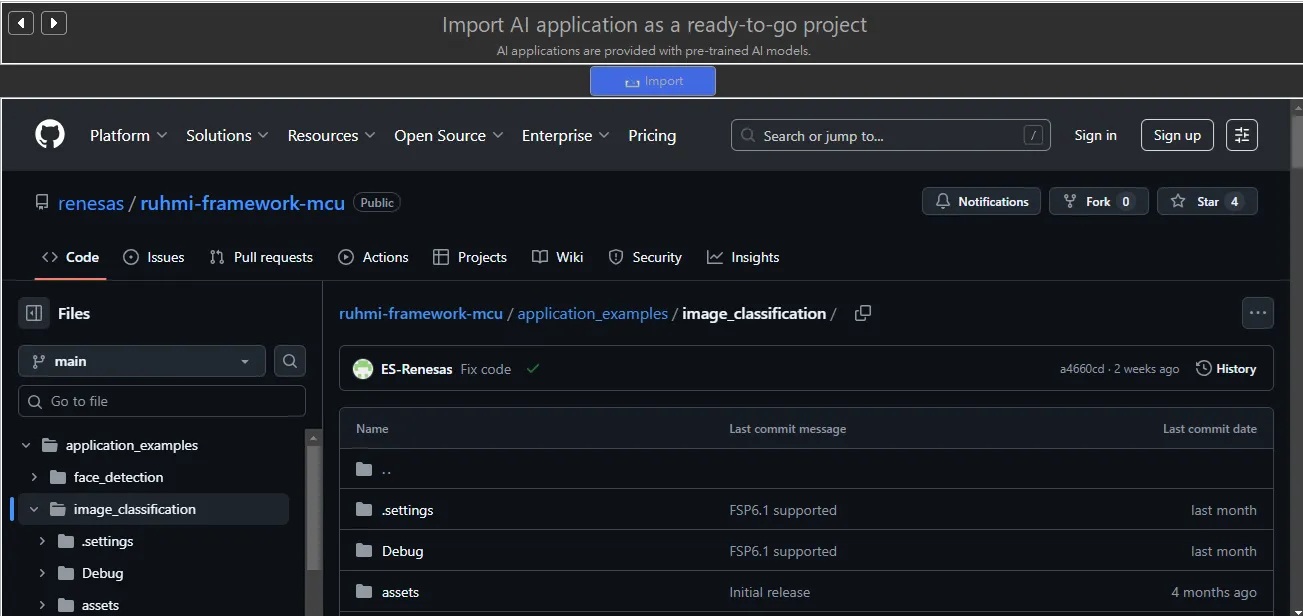
Task: Expand the Platform navigation menu
Action: pyautogui.click(x=128, y=135)
